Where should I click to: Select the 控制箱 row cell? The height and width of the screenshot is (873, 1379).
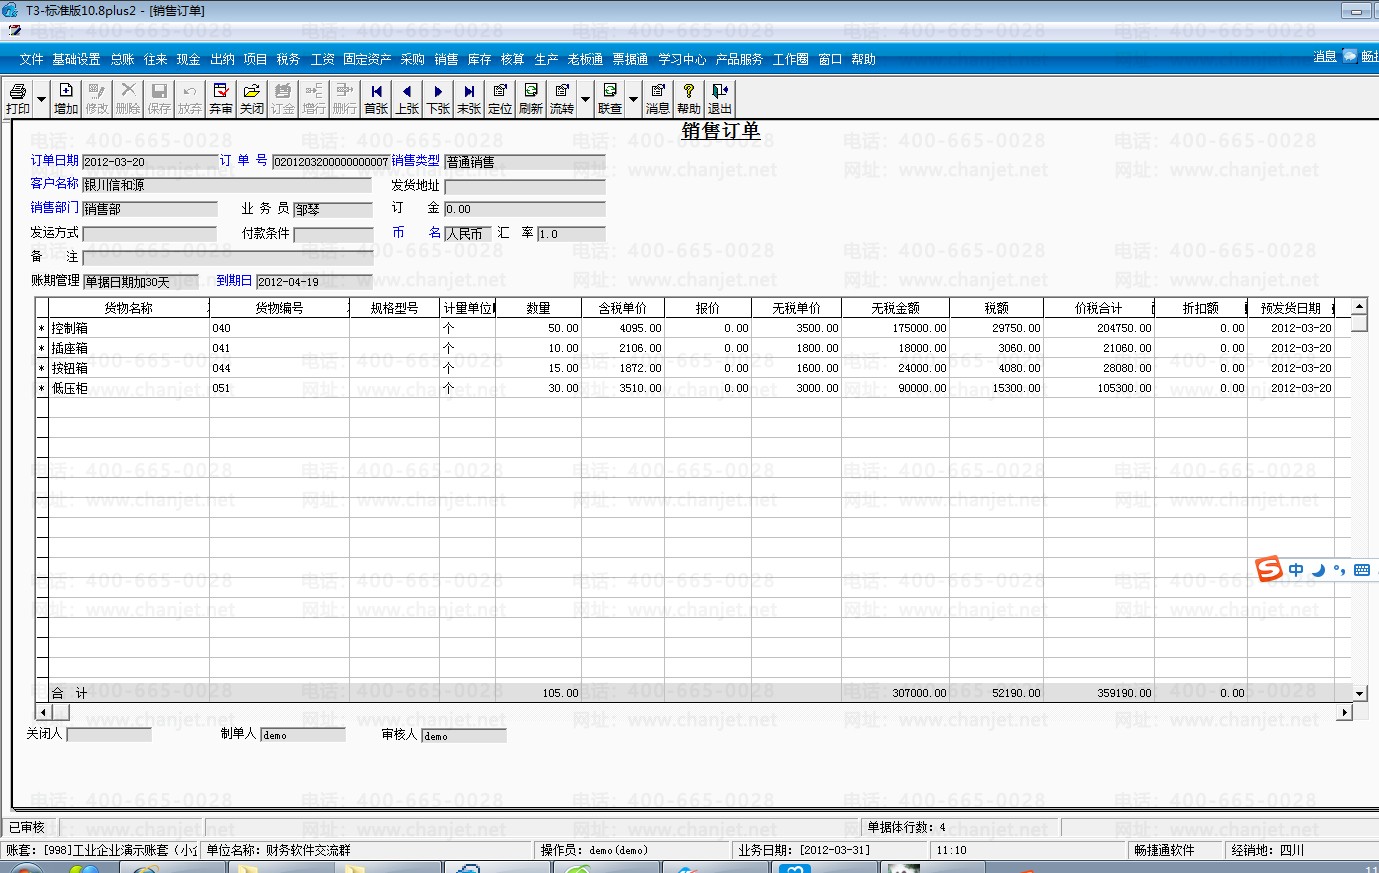pyautogui.click(x=129, y=328)
